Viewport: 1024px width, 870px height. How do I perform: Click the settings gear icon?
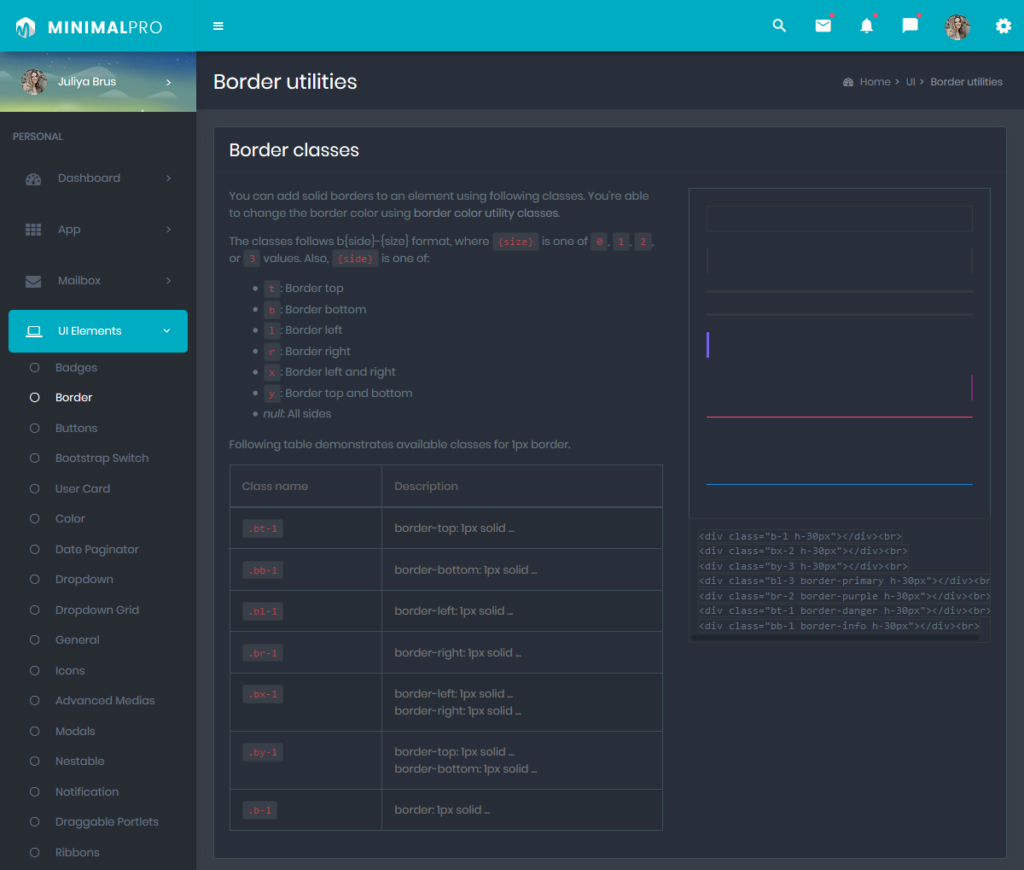click(1003, 25)
